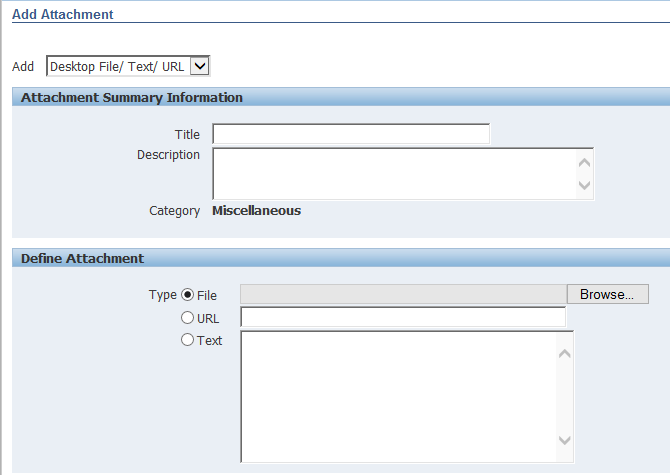
Task: Click inside the Title input field
Action: tap(350, 134)
